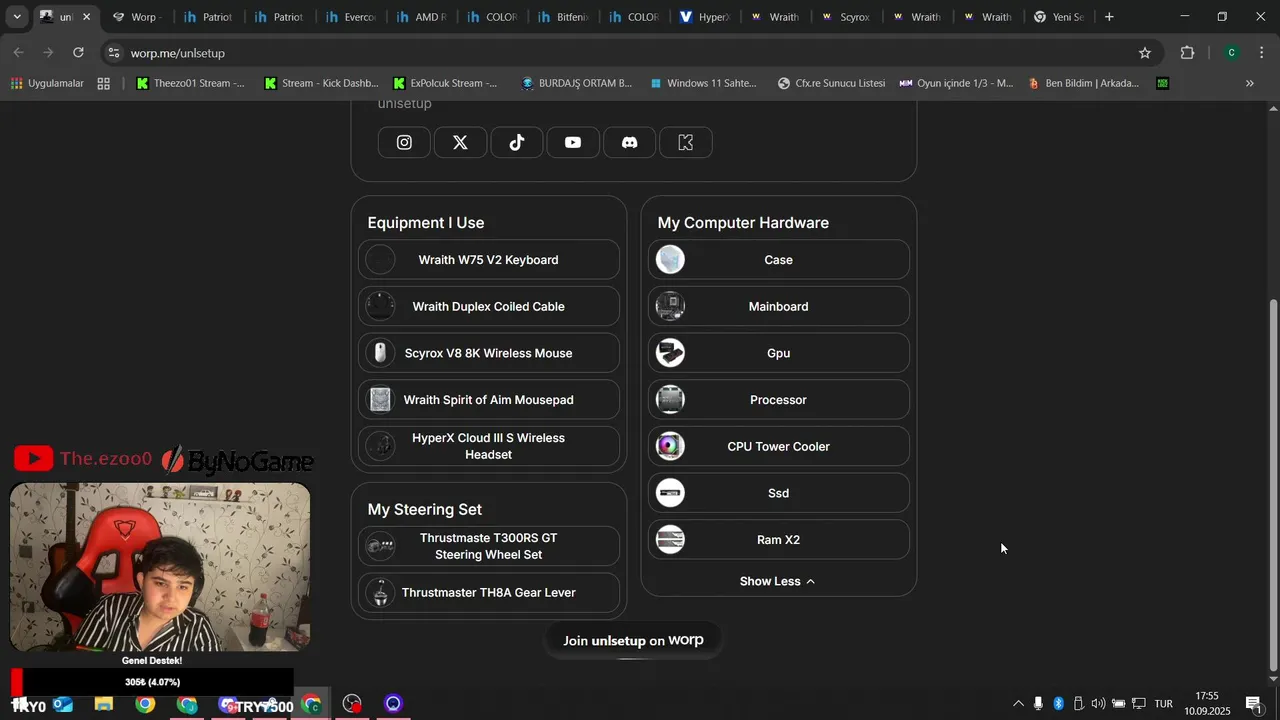Open the CPU Tower Cooler entry
Screen dimensions: 1280x720
tap(779, 446)
